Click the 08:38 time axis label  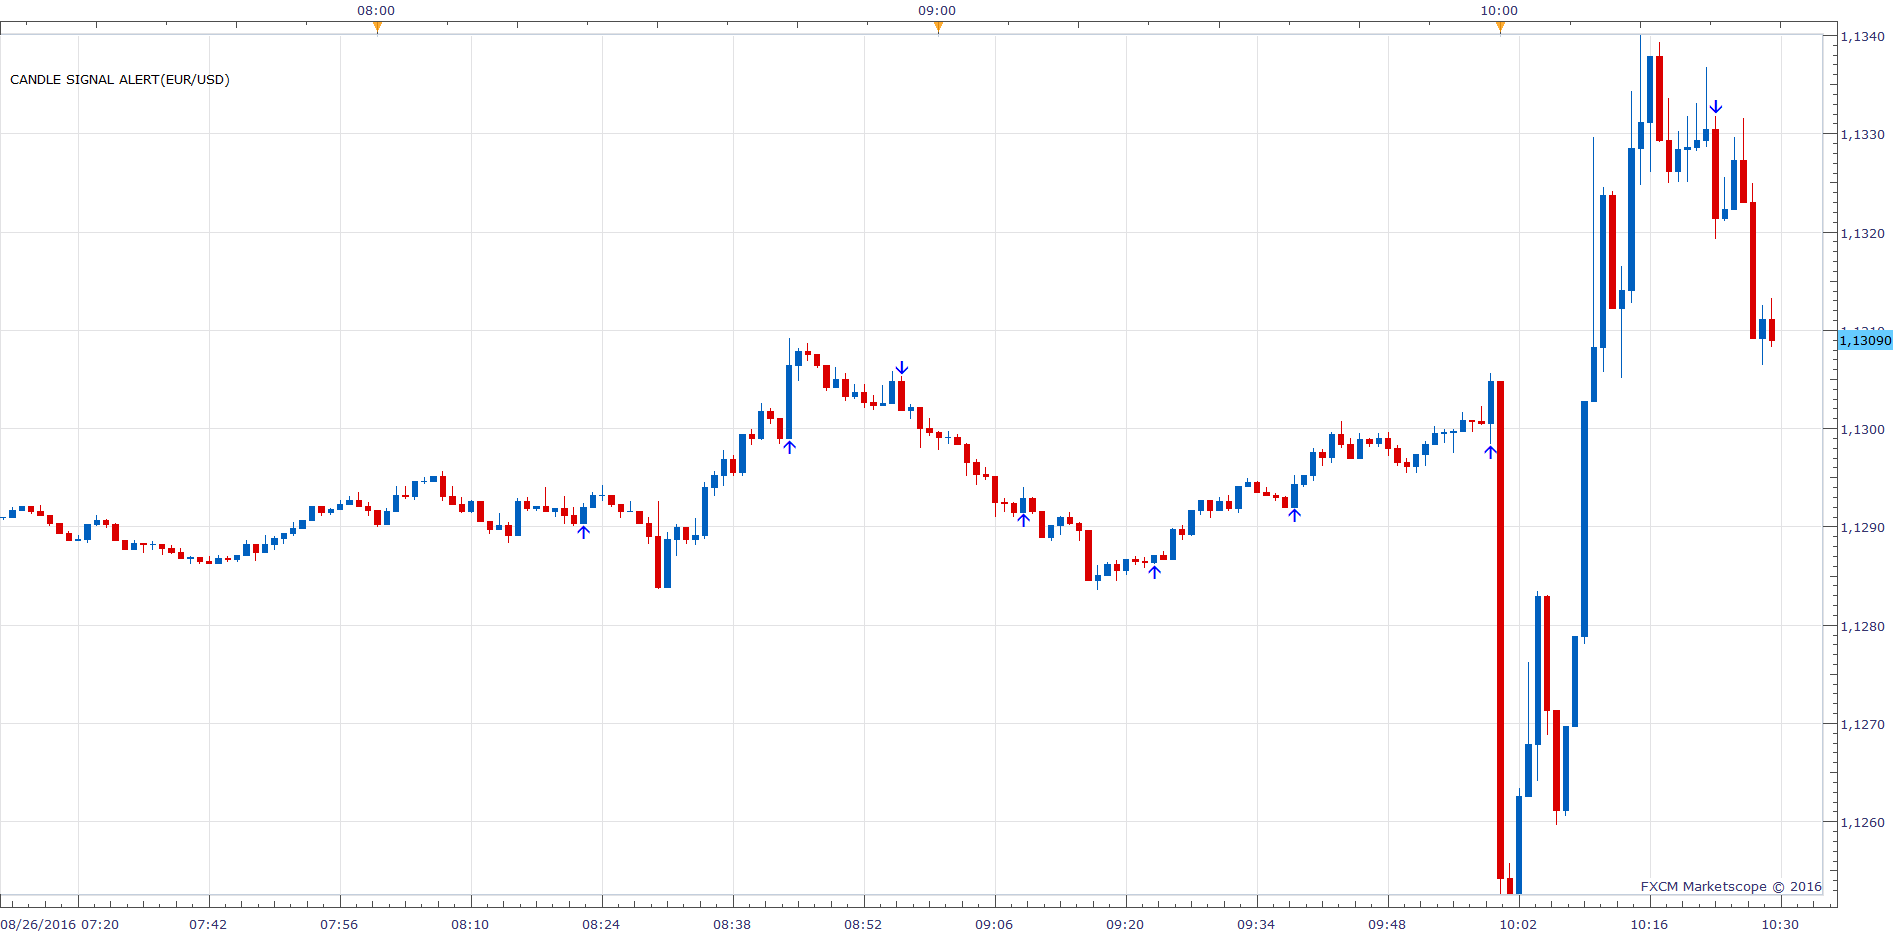click(732, 925)
